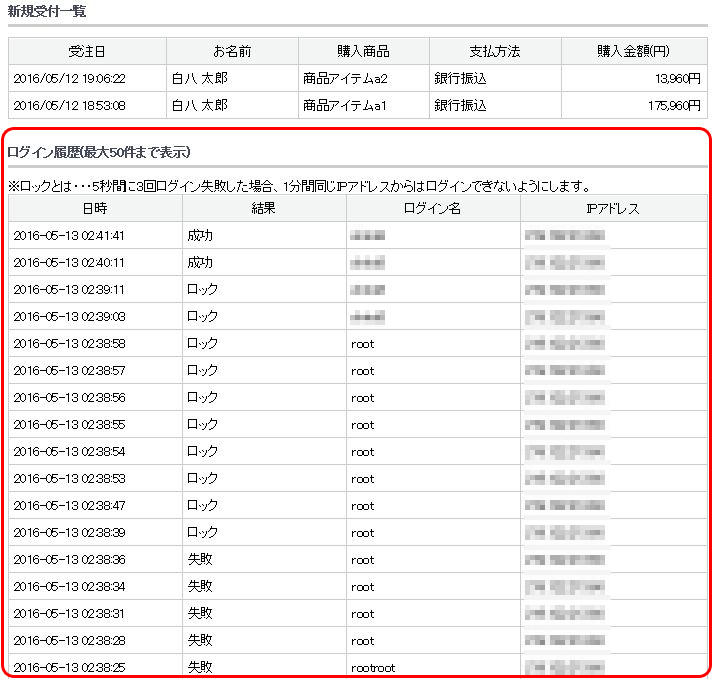Select login time 2016-05-13 02:38:54

(69, 452)
